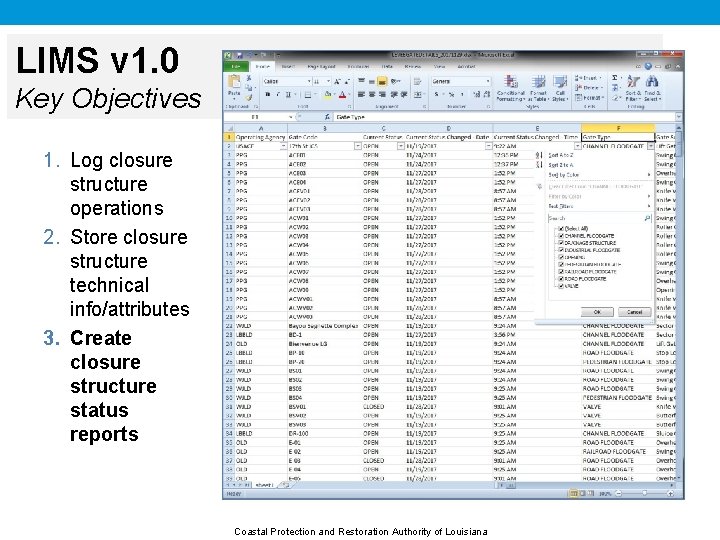
Task: Click the Insert Function fx icon
Action: [327, 117]
